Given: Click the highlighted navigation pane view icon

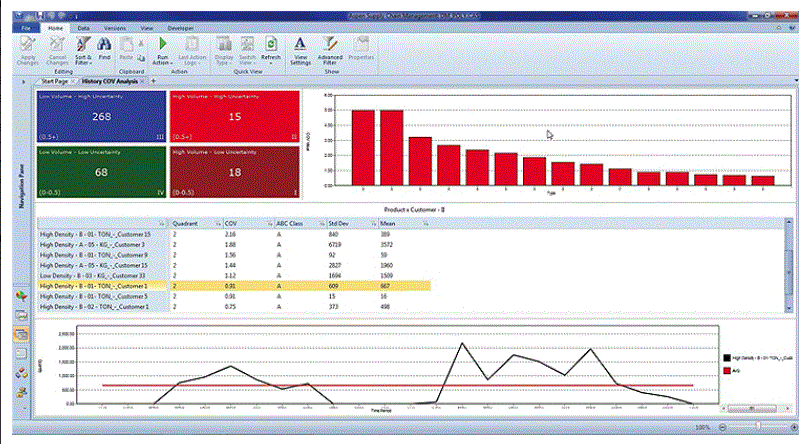Looking at the screenshot, I should click(x=22, y=334).
